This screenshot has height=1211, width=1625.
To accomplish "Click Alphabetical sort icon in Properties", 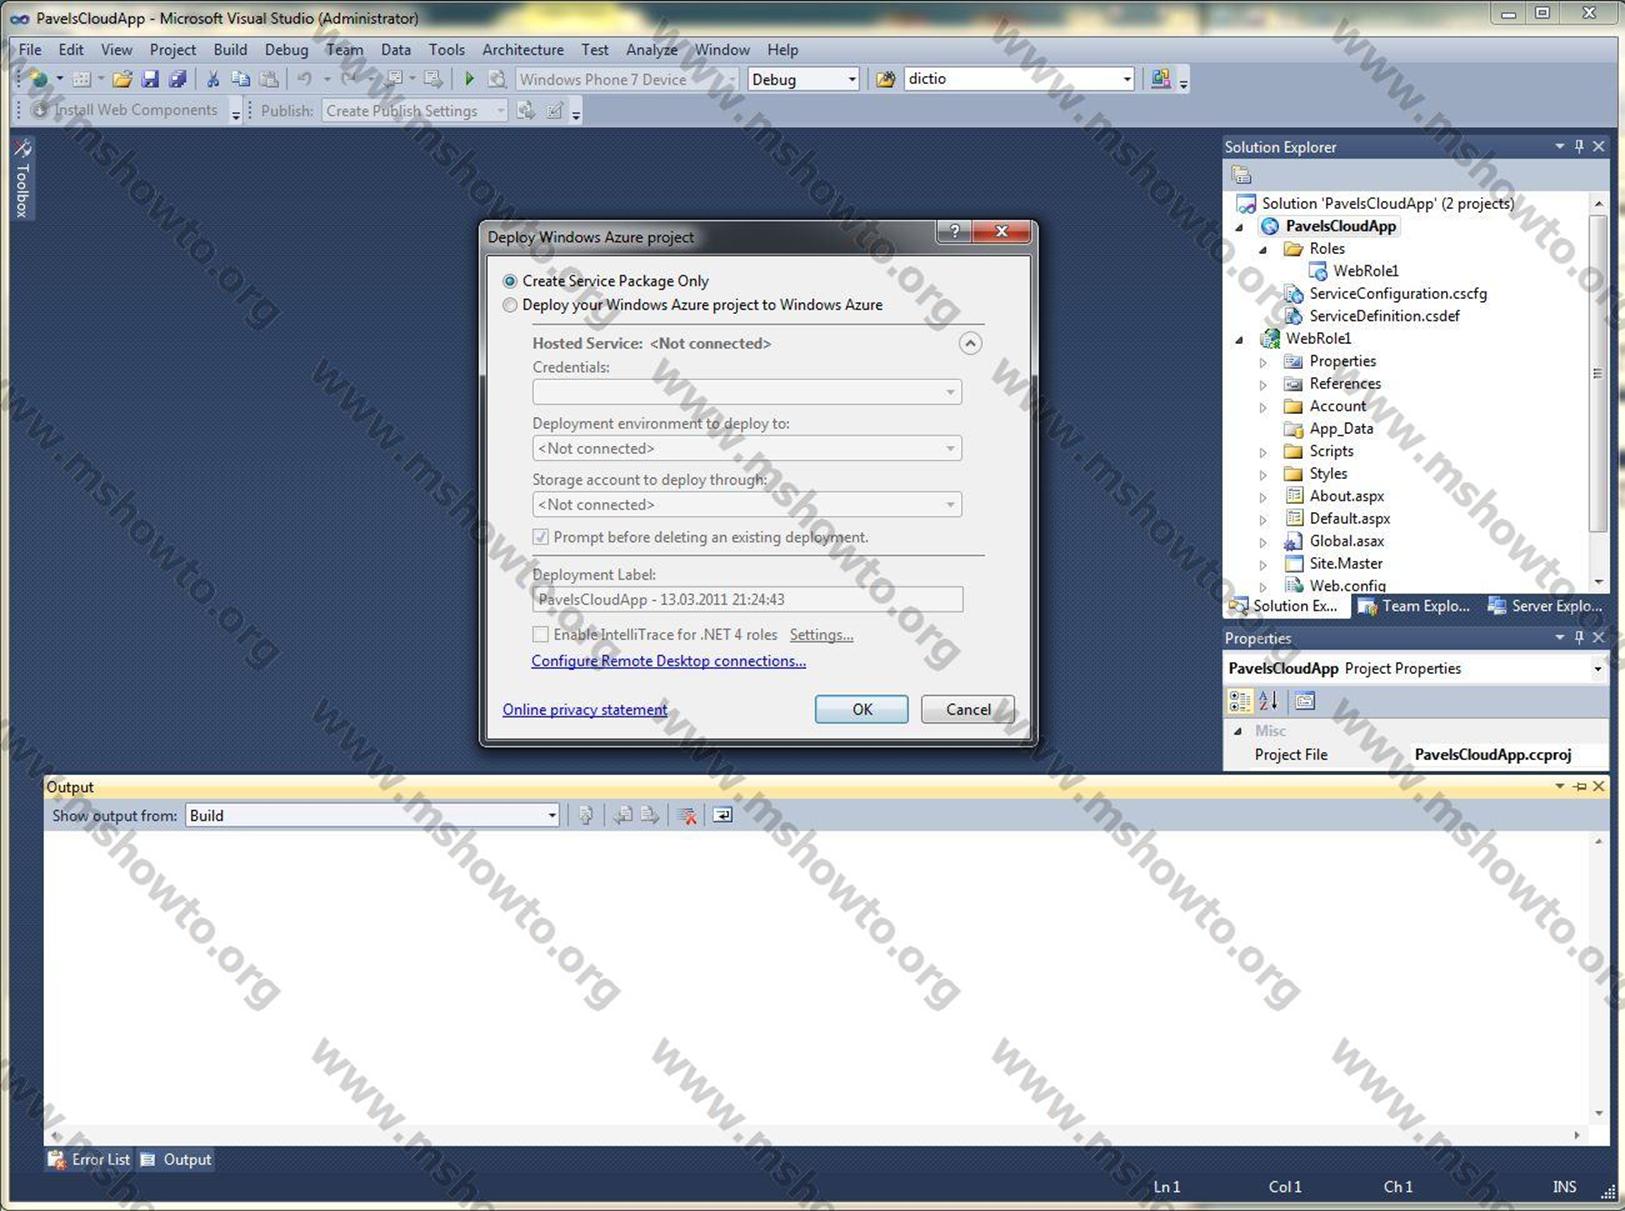I will tap(1268, 701).
